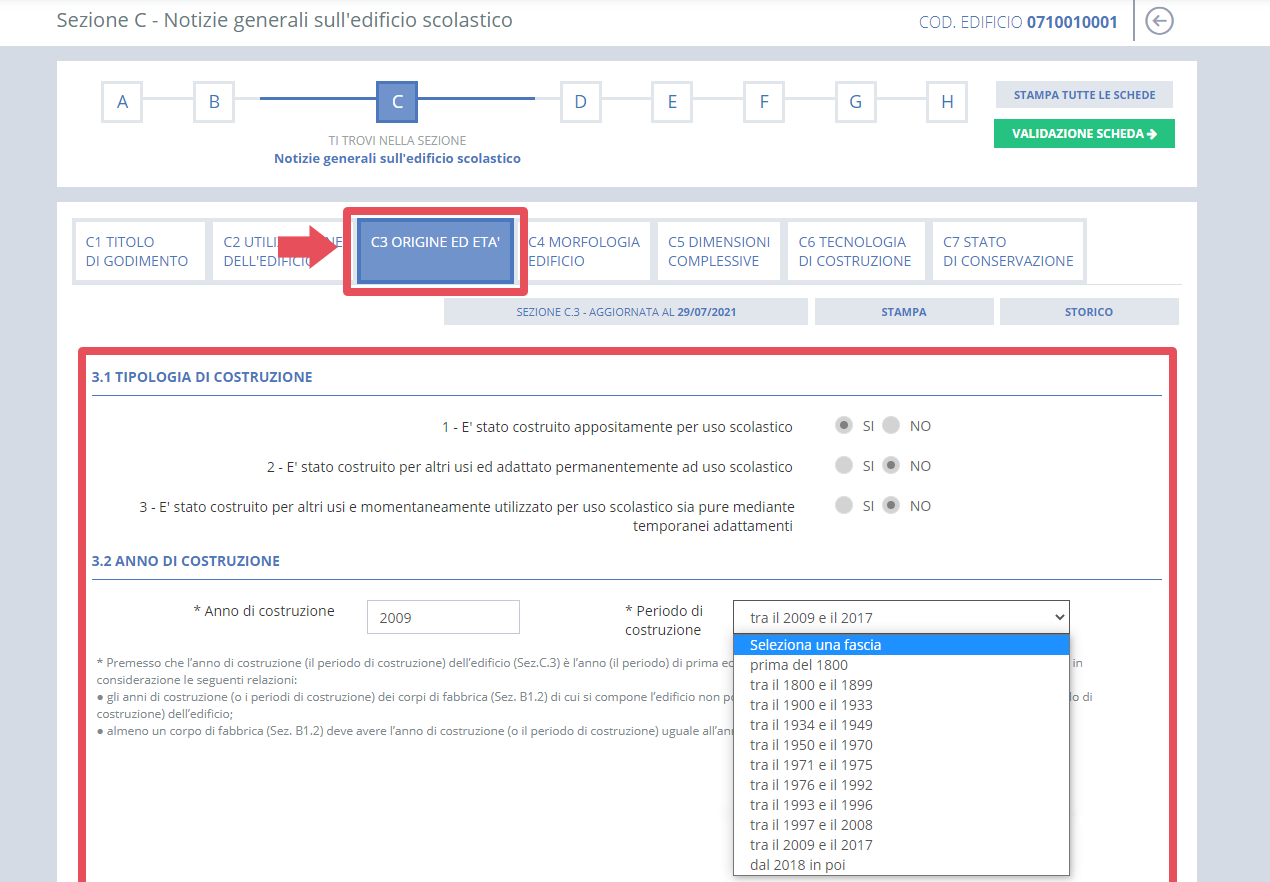
Task: Click the Anno di costruzione input field
Action: 442,616
